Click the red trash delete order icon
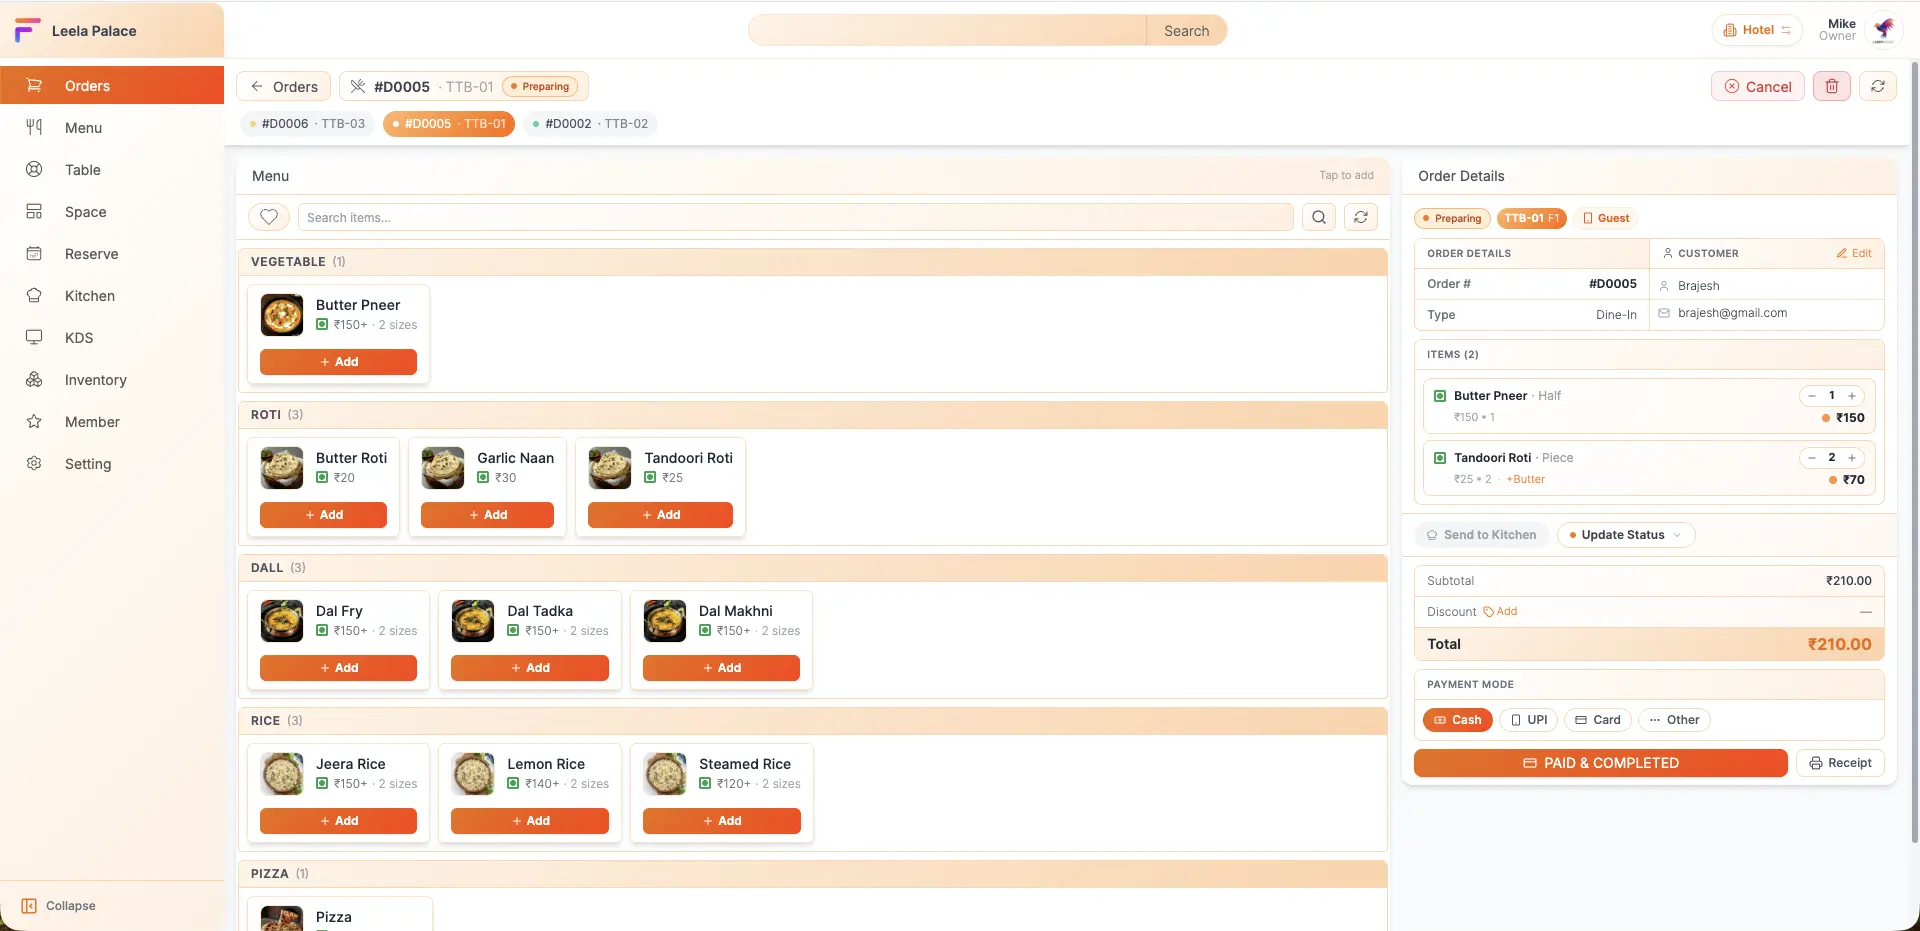 [1832, 86]
